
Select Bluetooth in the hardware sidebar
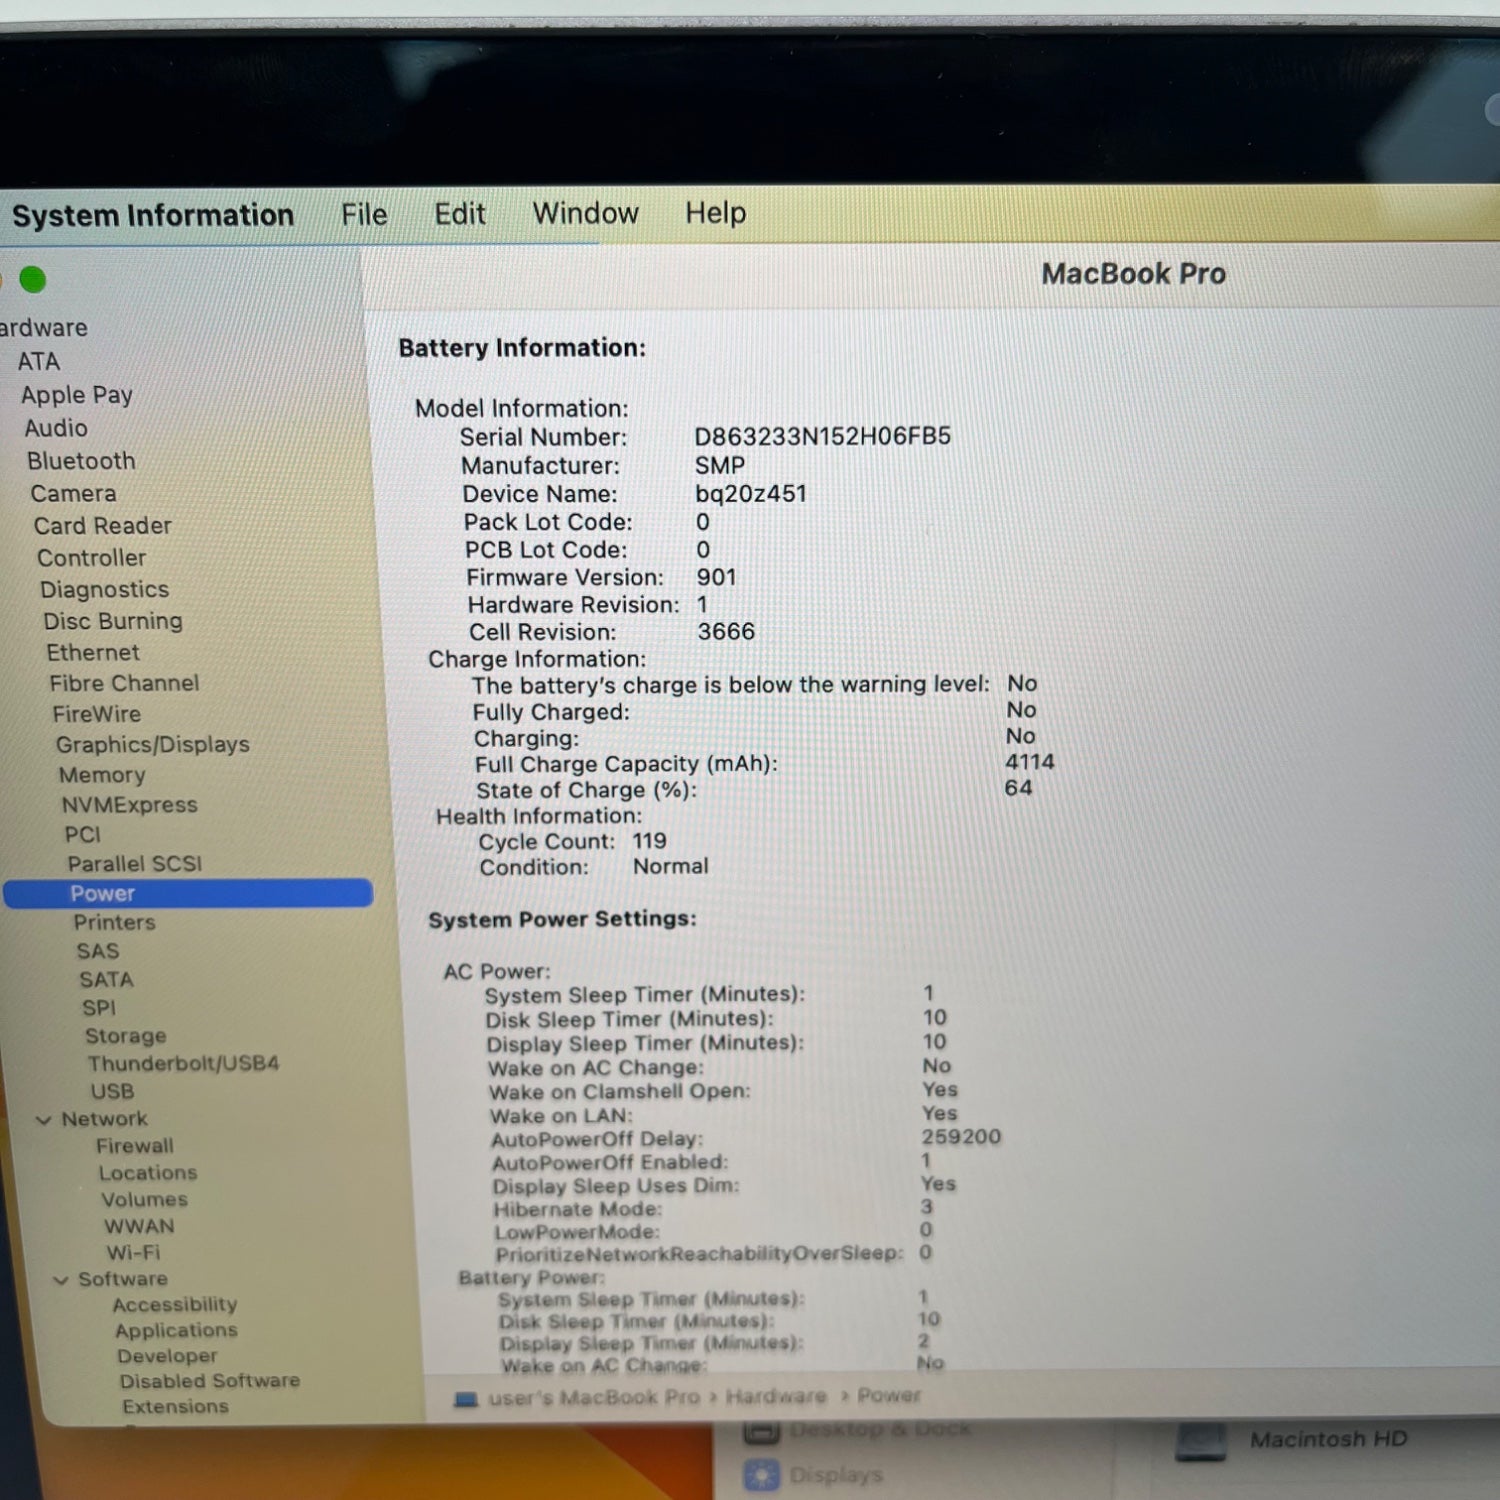pyautogui.click(x=81, y=461)
